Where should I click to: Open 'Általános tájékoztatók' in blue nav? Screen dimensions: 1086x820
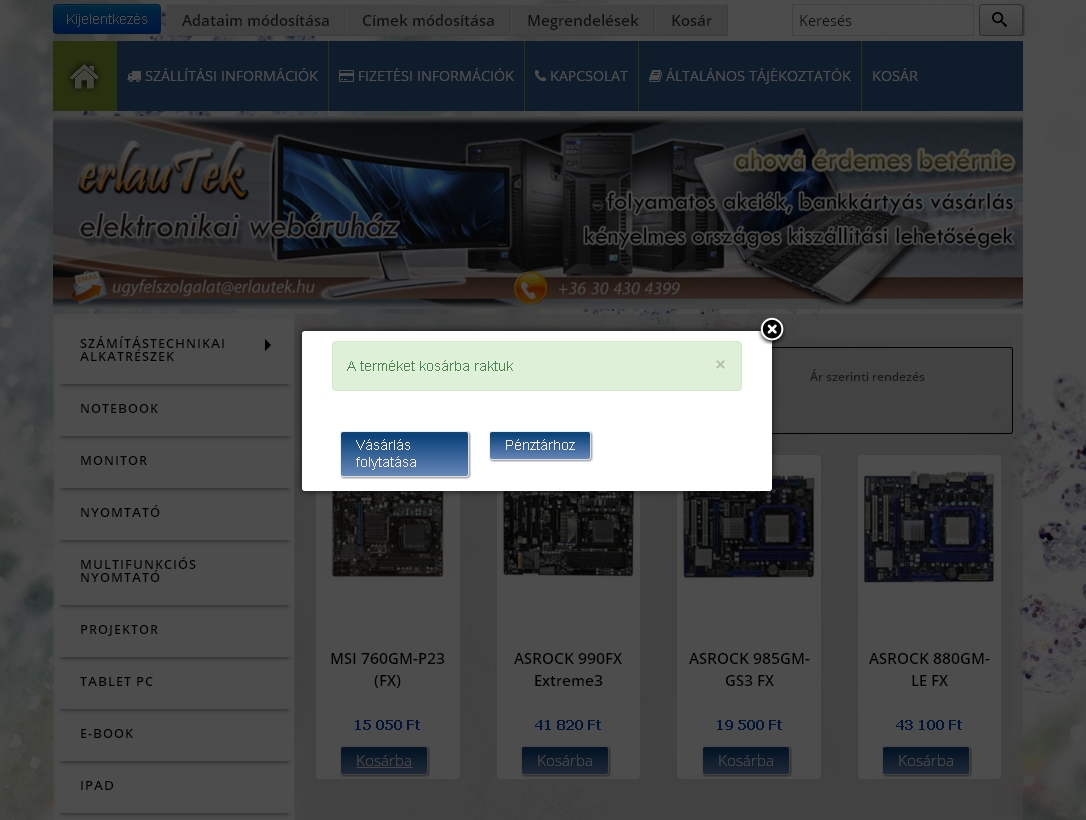tap(749, 76)
